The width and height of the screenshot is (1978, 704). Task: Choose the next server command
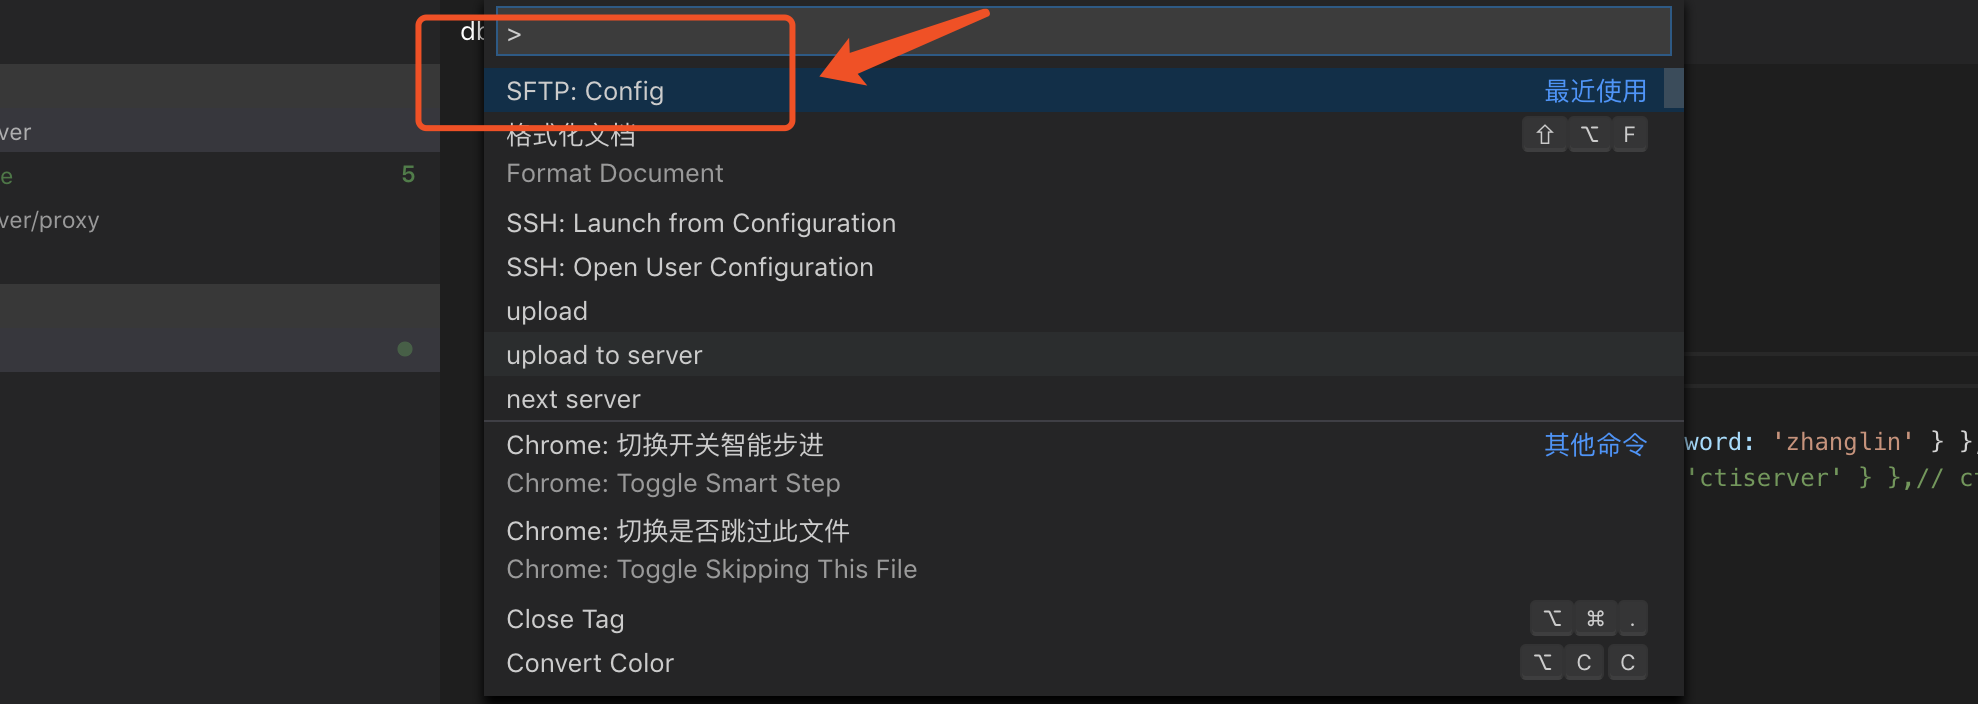coord(573,398)
